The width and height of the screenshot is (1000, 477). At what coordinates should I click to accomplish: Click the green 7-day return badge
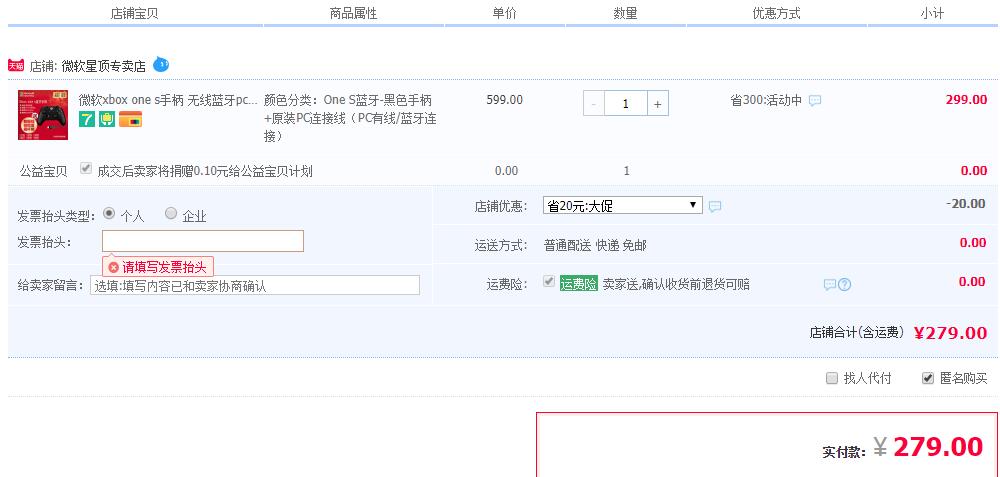(86, 119)
